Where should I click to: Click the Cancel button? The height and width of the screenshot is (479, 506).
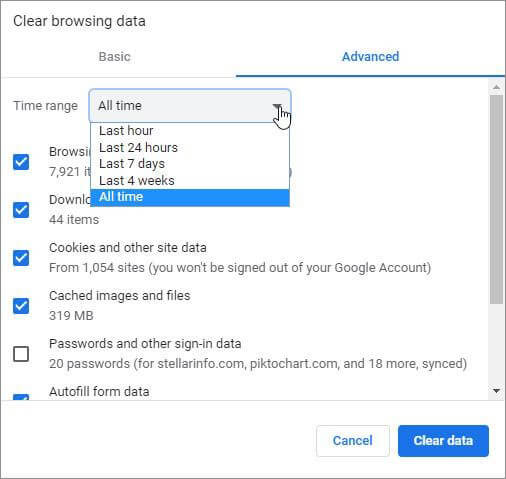pos(353,441)
